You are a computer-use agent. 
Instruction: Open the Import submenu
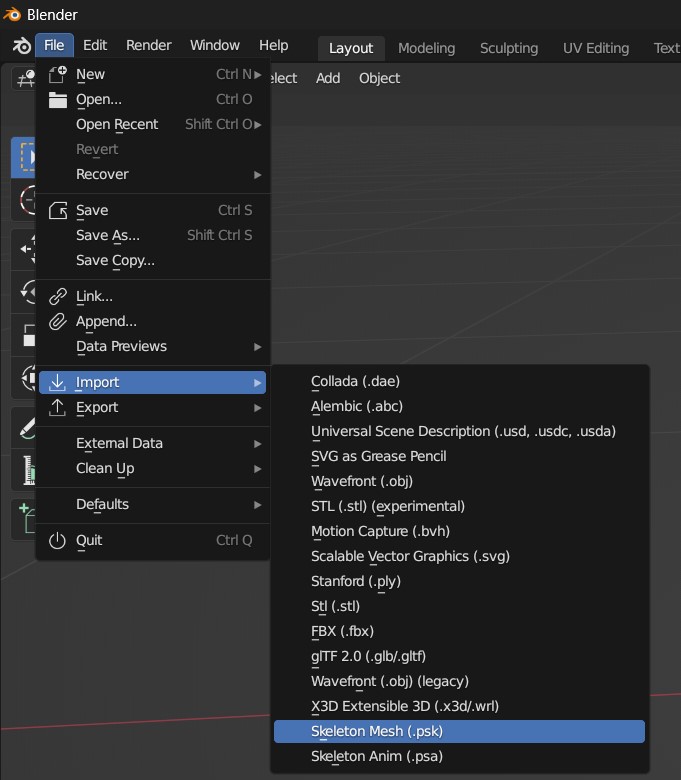(152, 382)
